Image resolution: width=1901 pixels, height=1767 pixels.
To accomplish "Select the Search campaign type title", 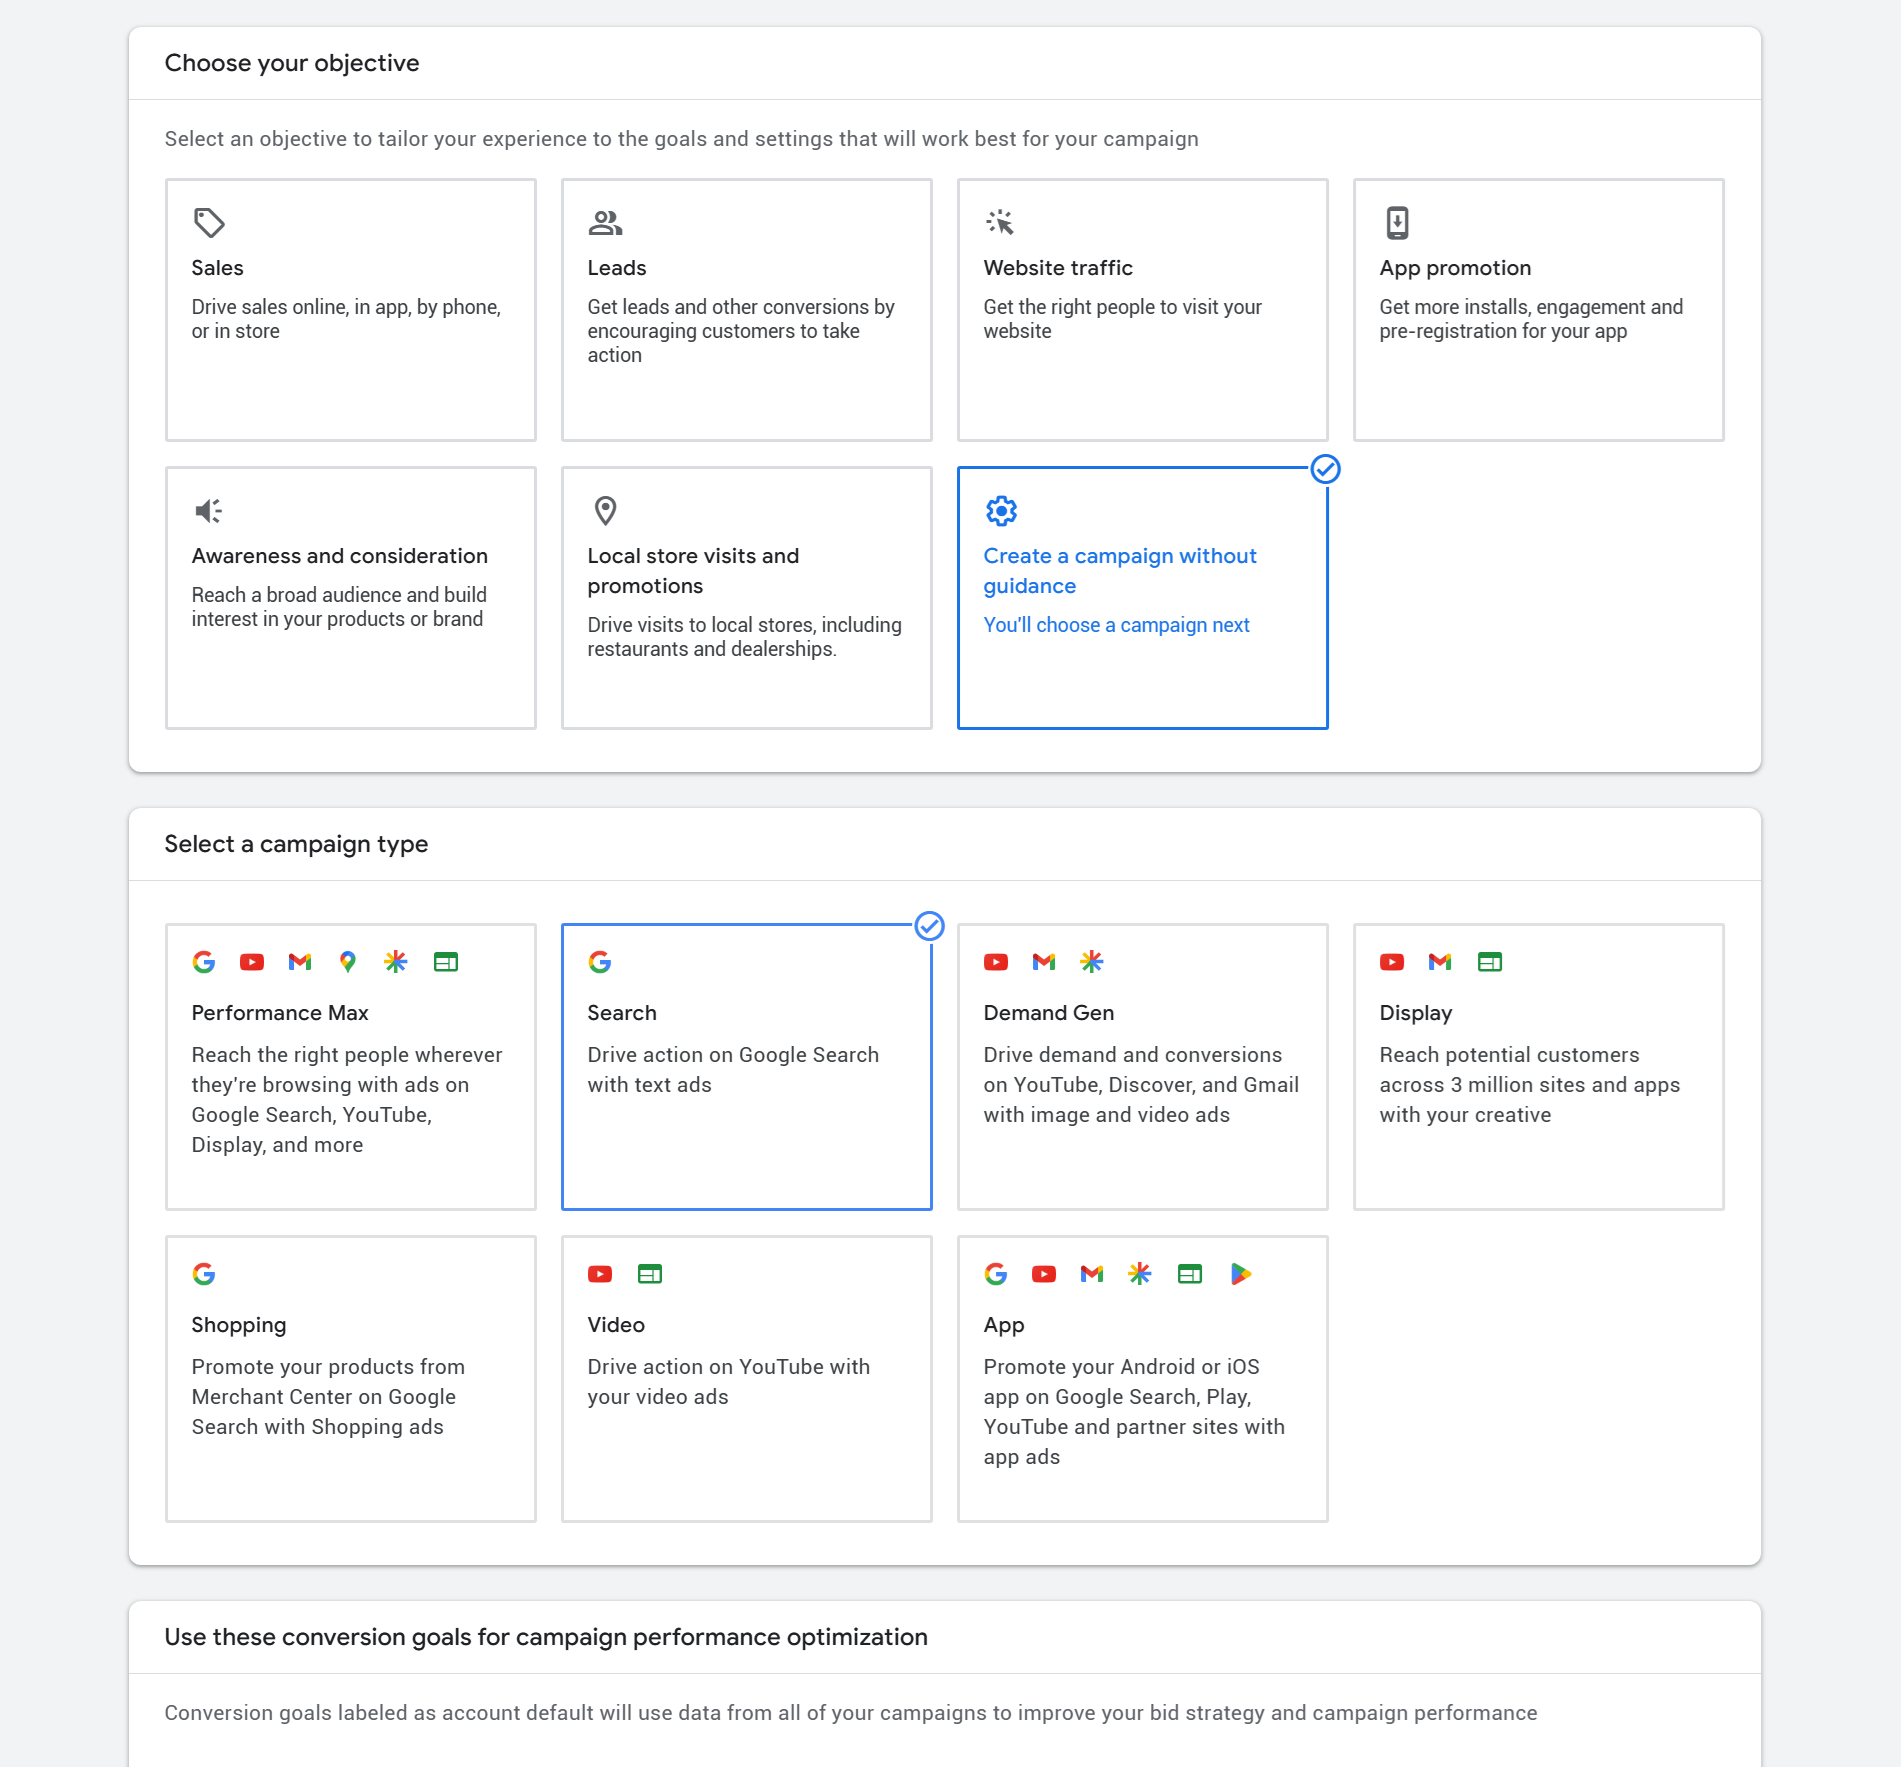I will (622, 1013).
